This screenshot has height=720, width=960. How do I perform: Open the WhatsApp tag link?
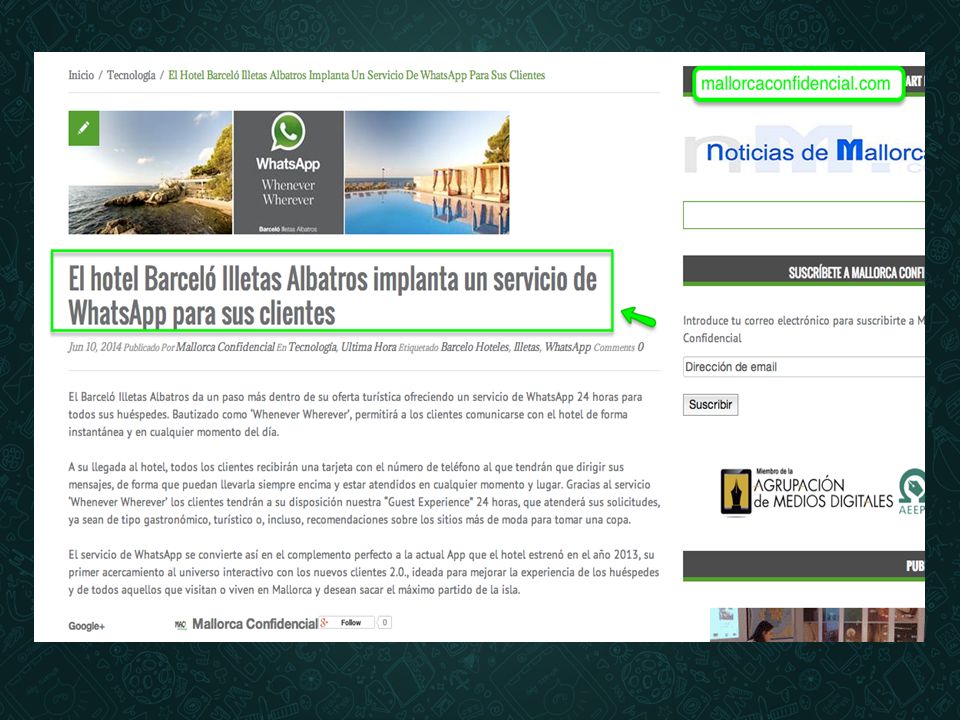tap(568, 347)
